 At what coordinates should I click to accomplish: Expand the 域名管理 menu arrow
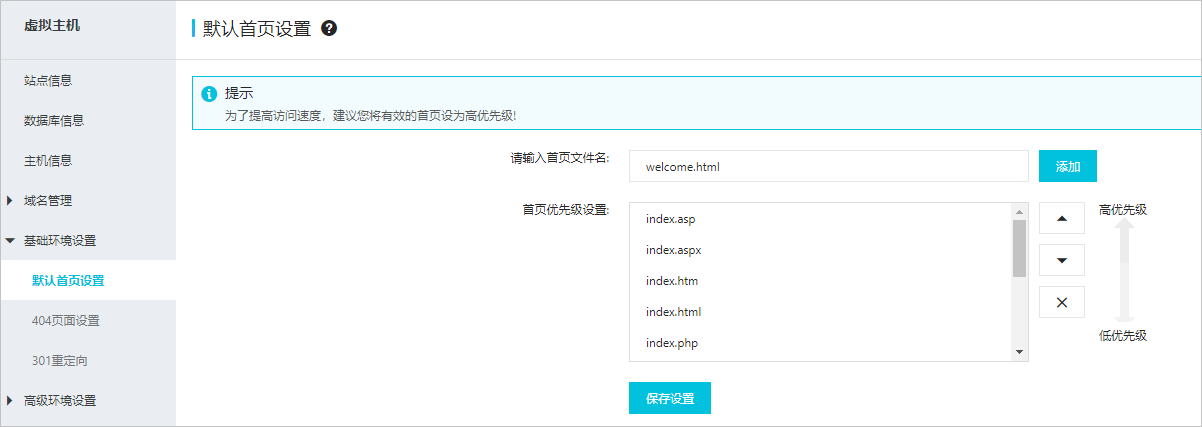click(9, 201)
